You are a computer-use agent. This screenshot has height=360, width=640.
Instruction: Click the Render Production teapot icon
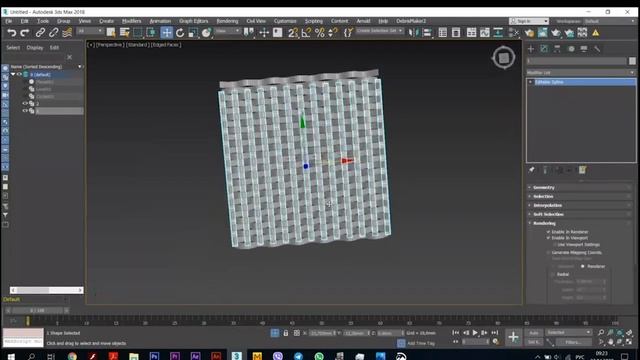tap(556, 33)
